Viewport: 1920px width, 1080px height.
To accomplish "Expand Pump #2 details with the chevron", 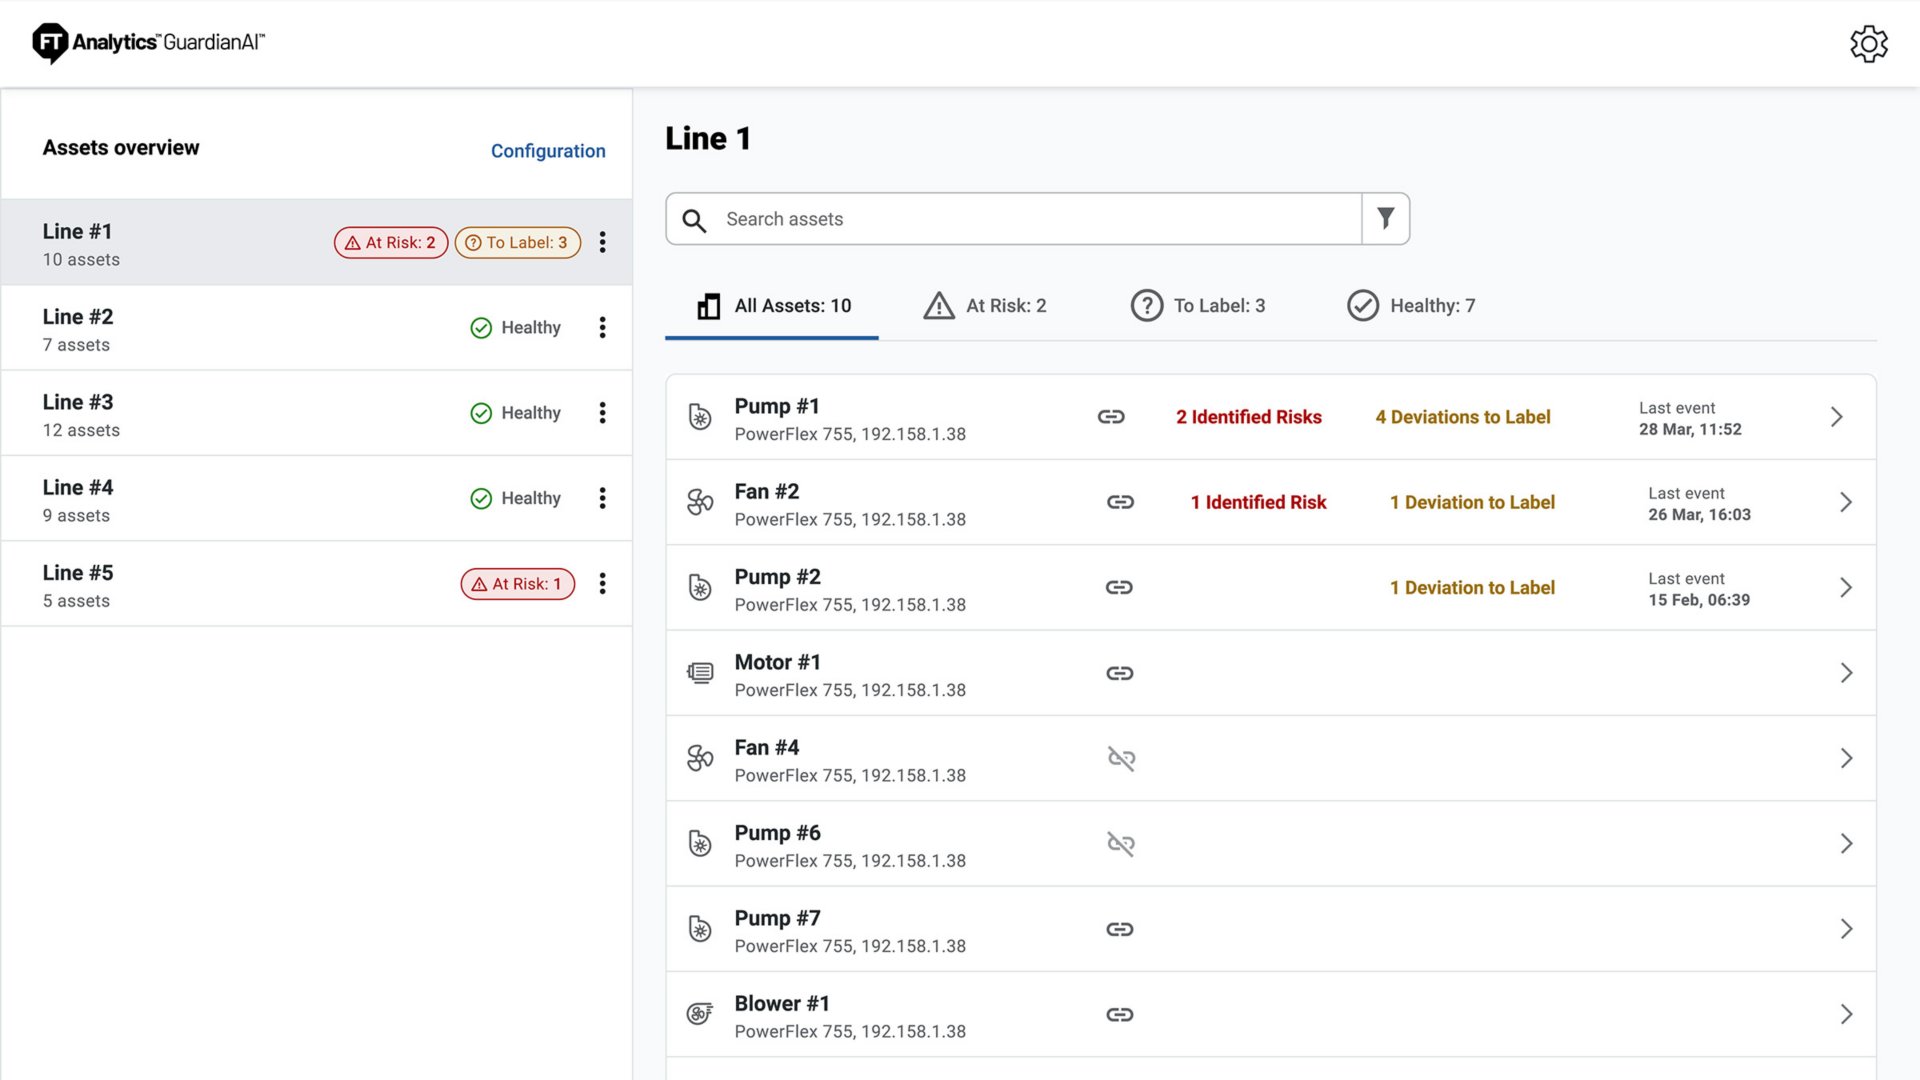I will 1845,588.
